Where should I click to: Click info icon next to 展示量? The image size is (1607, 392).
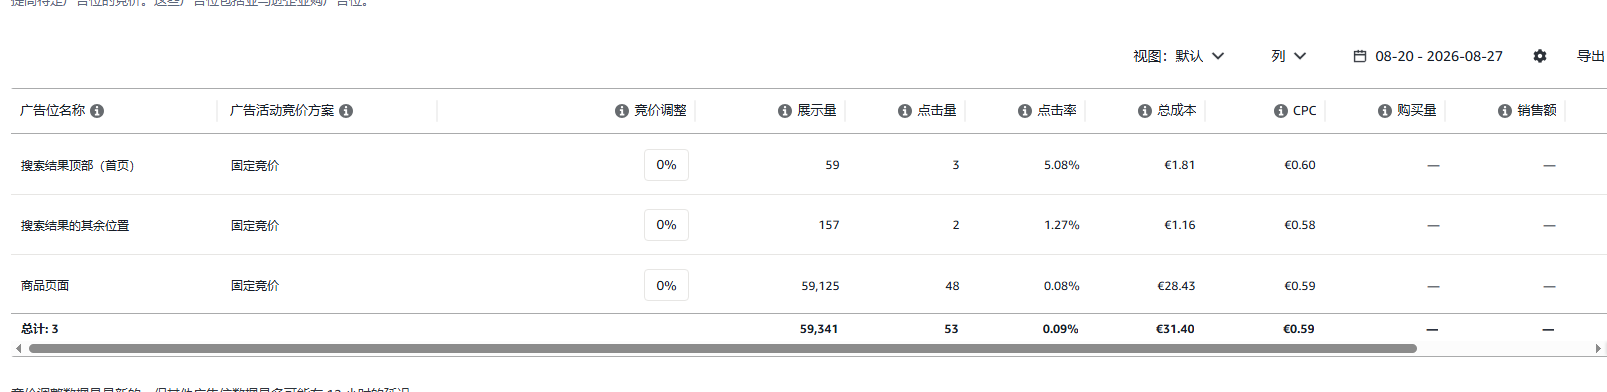[785, 111]
